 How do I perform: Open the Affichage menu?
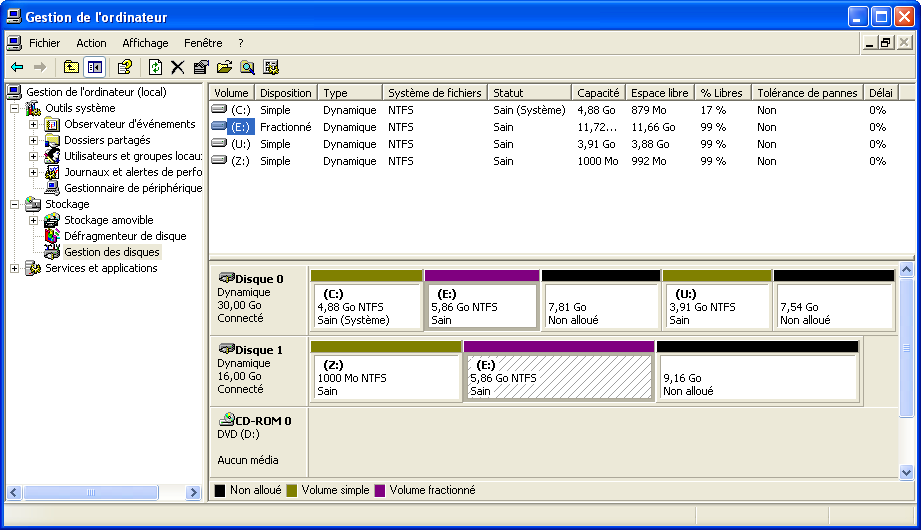pos(145,43)
